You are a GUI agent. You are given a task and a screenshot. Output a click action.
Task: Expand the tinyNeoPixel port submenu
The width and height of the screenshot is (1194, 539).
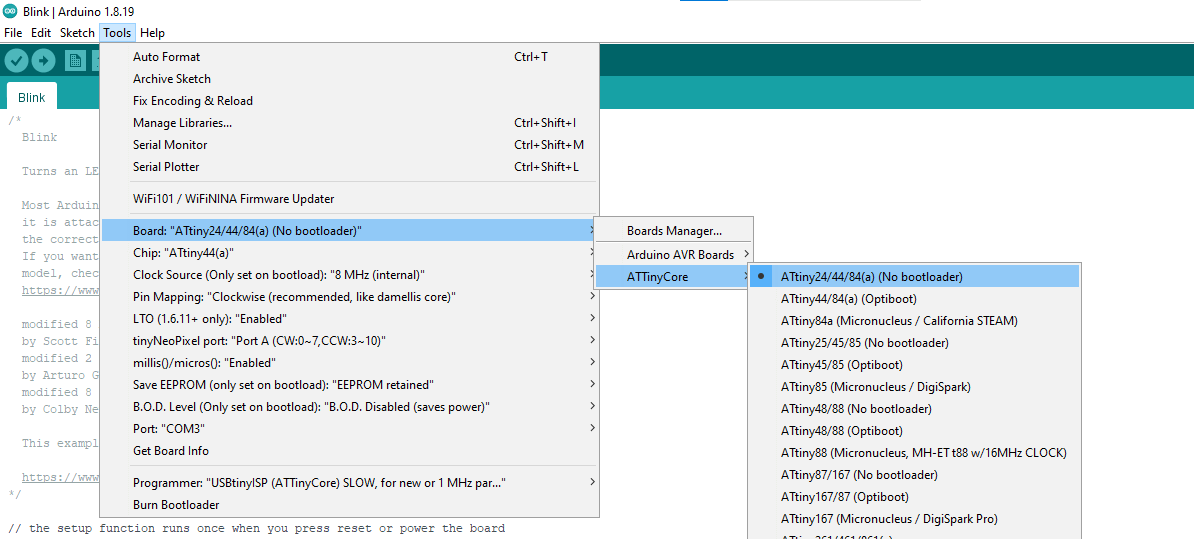coord(350,340)
